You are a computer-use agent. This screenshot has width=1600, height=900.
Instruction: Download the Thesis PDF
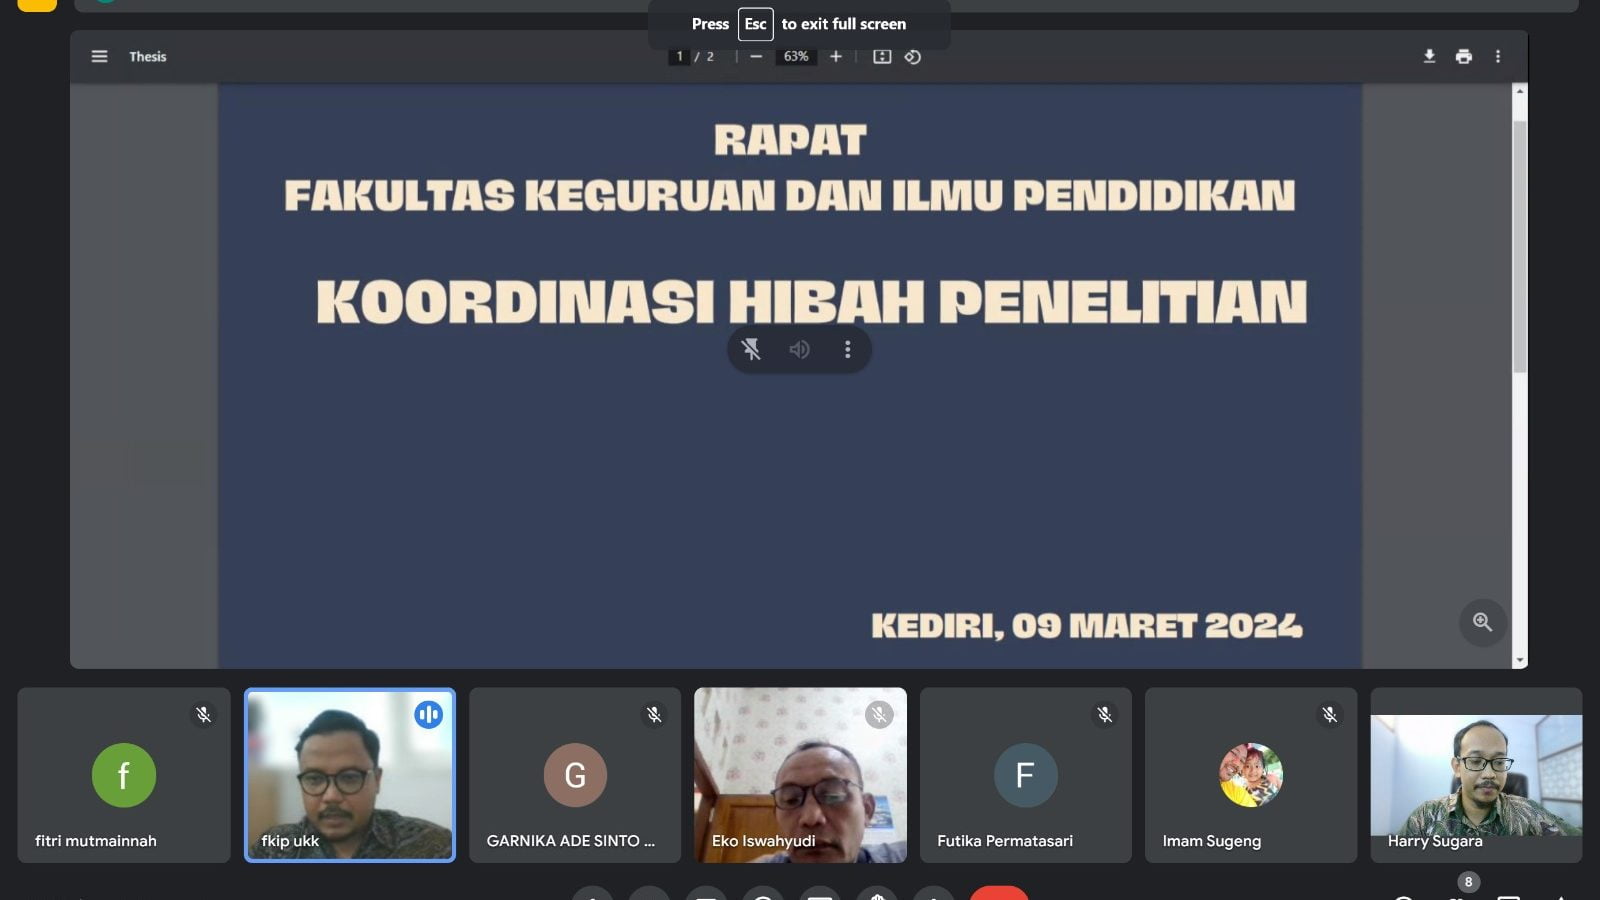point(1429,57)
